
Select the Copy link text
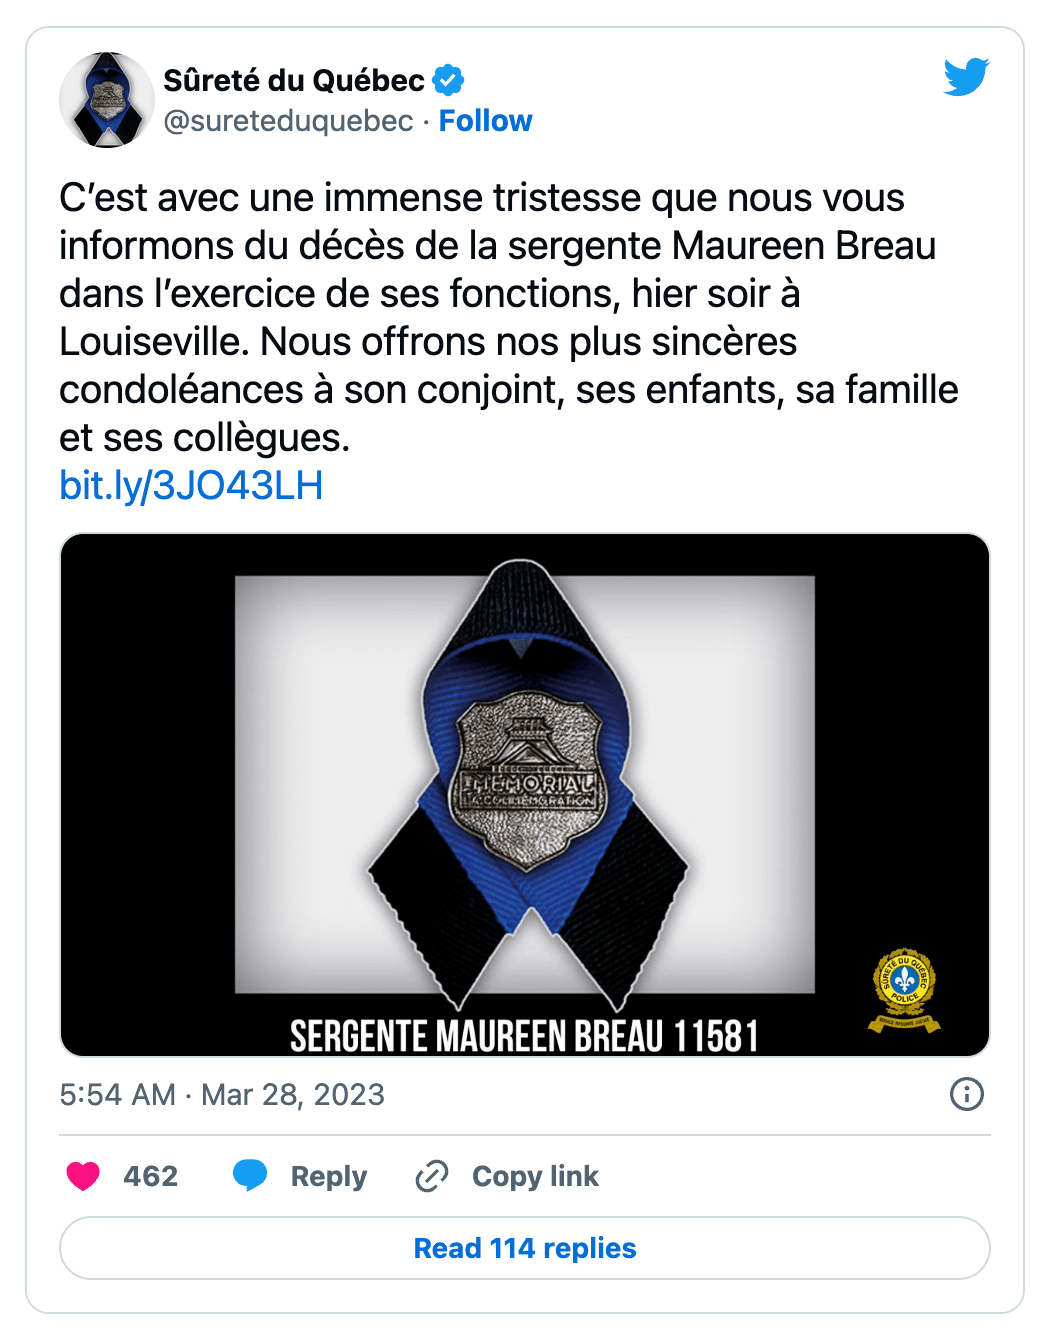pos(535,1176)
